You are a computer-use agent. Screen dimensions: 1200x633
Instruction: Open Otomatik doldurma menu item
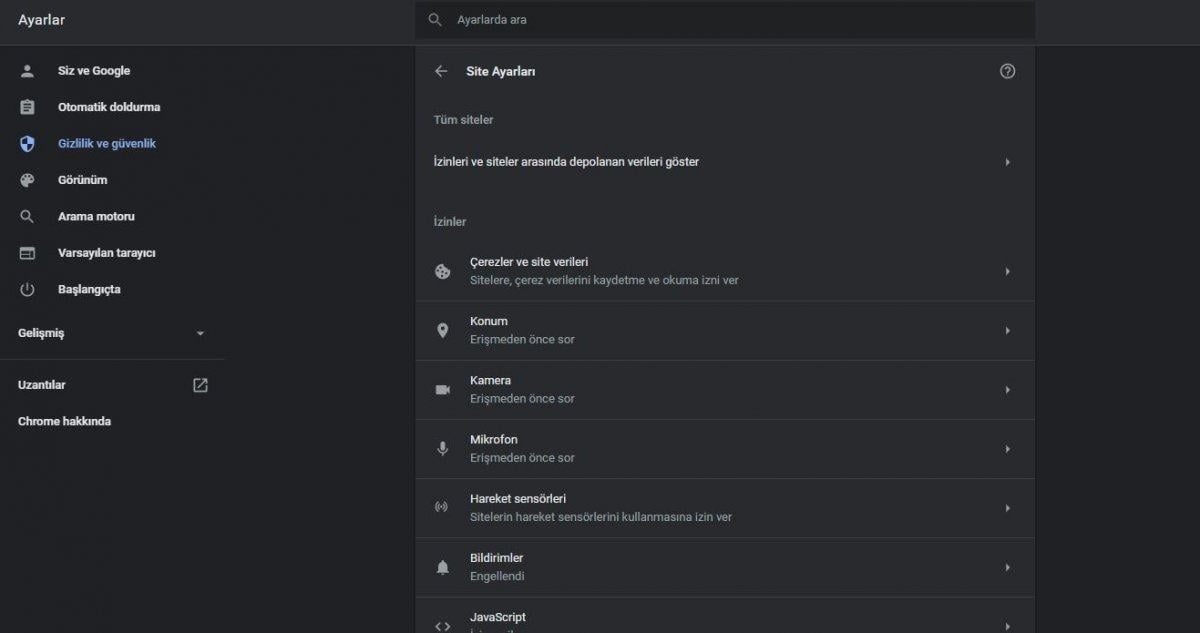(108, 107)
